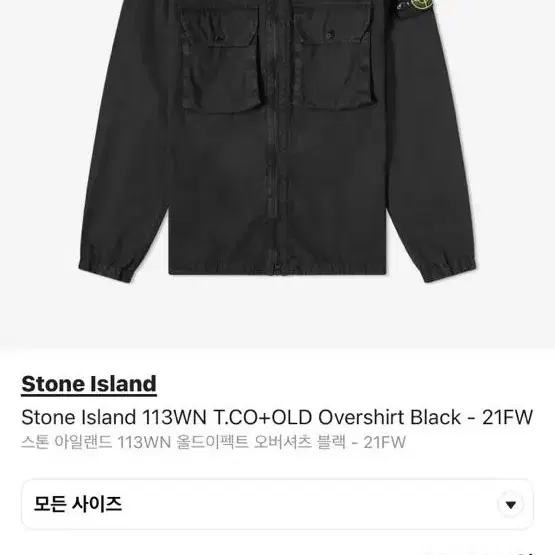The height and width of the screenshot is (555, 555).
Task: Click the left elastic cuff of jacket
Action: coord(105,268)
